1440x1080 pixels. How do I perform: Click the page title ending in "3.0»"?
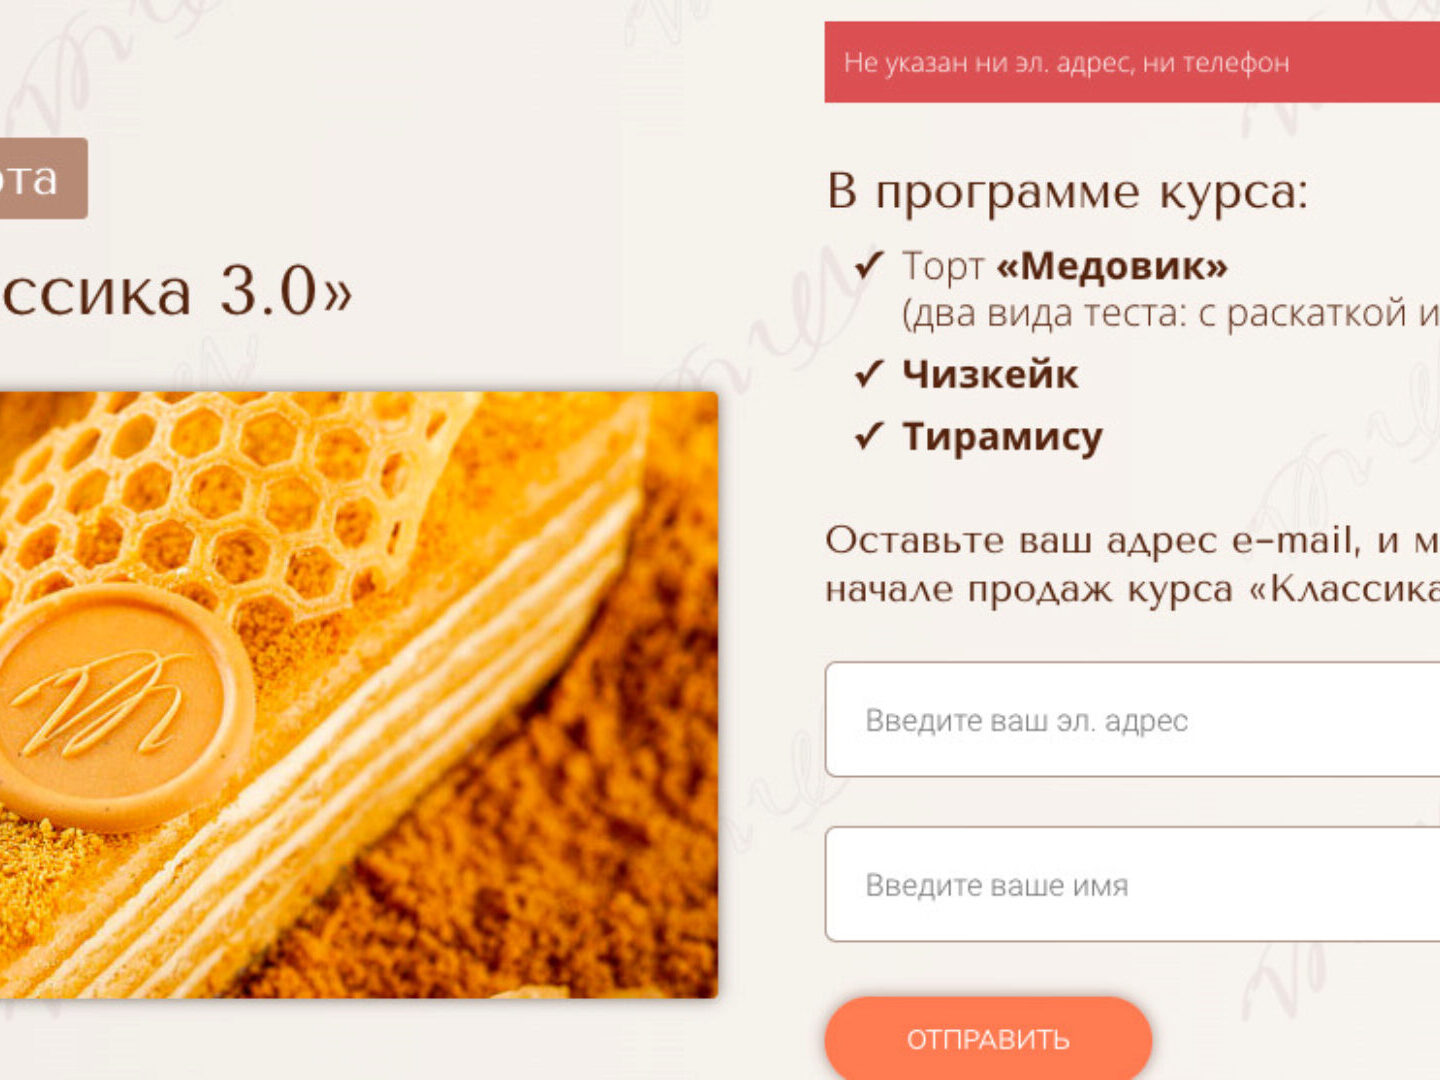(x=176, y=291)
